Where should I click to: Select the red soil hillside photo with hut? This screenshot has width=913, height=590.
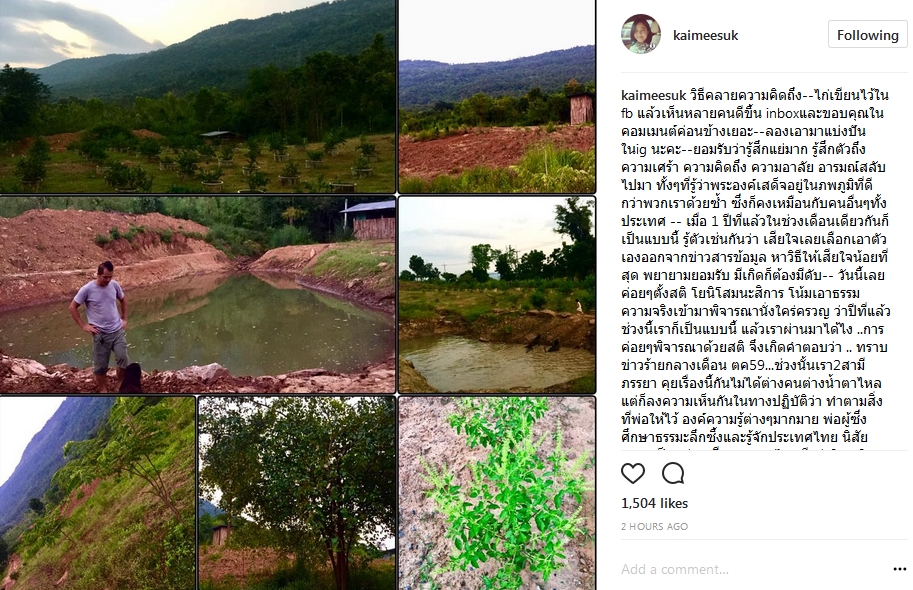(x=497, y=96)
